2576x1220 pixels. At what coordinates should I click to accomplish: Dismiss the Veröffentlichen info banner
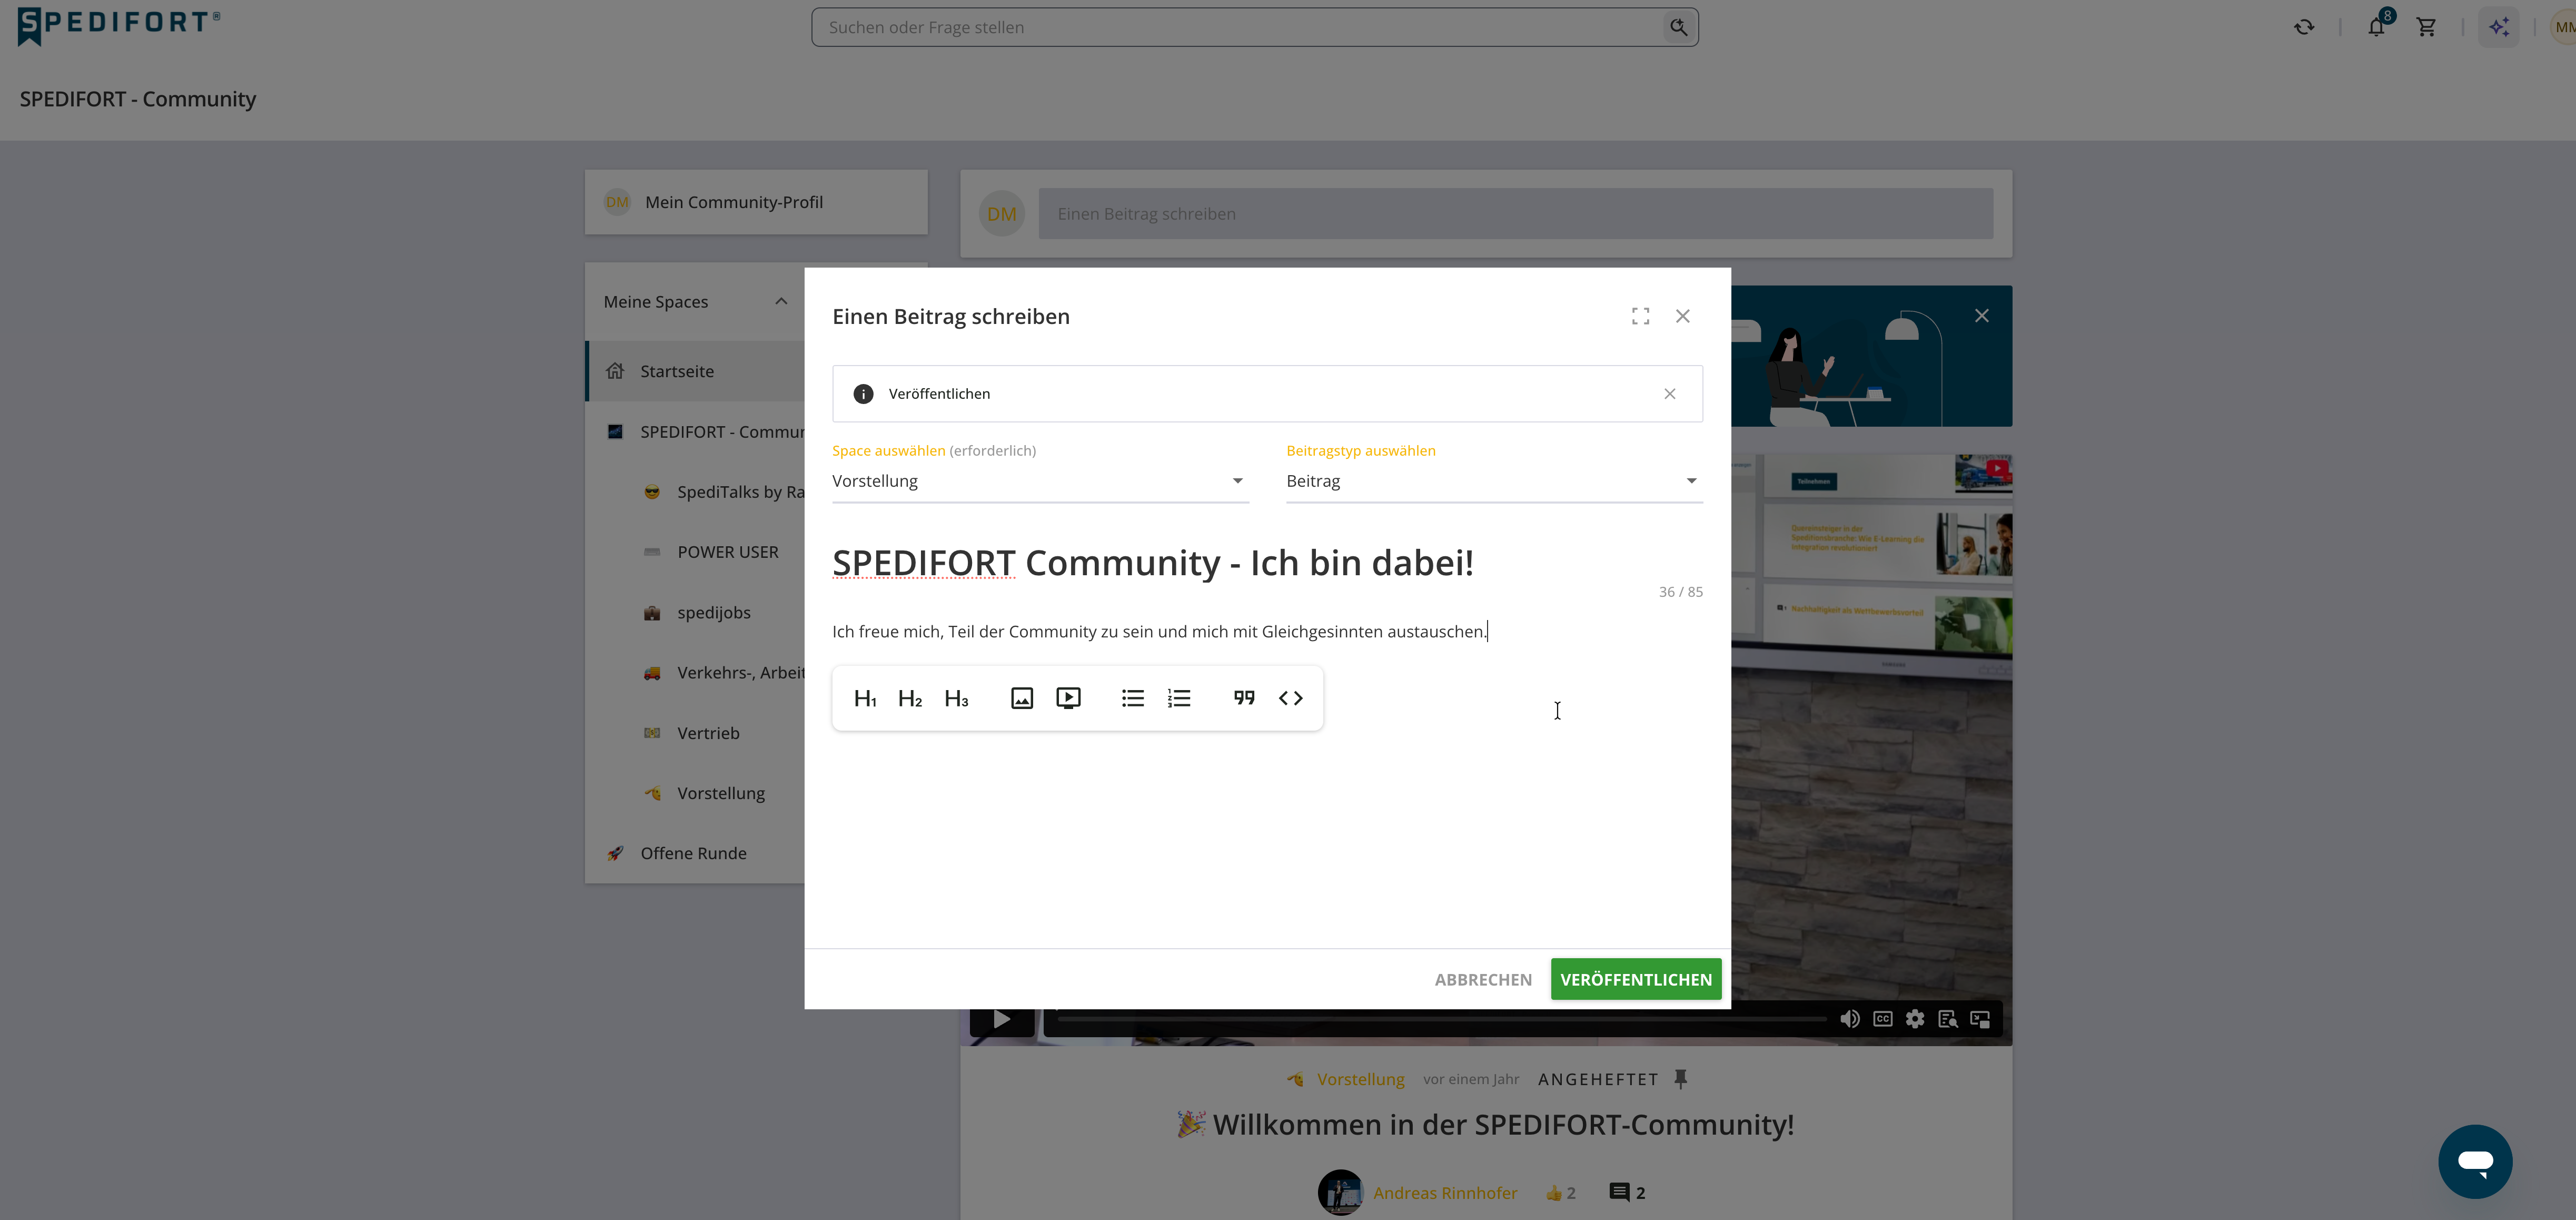[x=1669, y=394]
